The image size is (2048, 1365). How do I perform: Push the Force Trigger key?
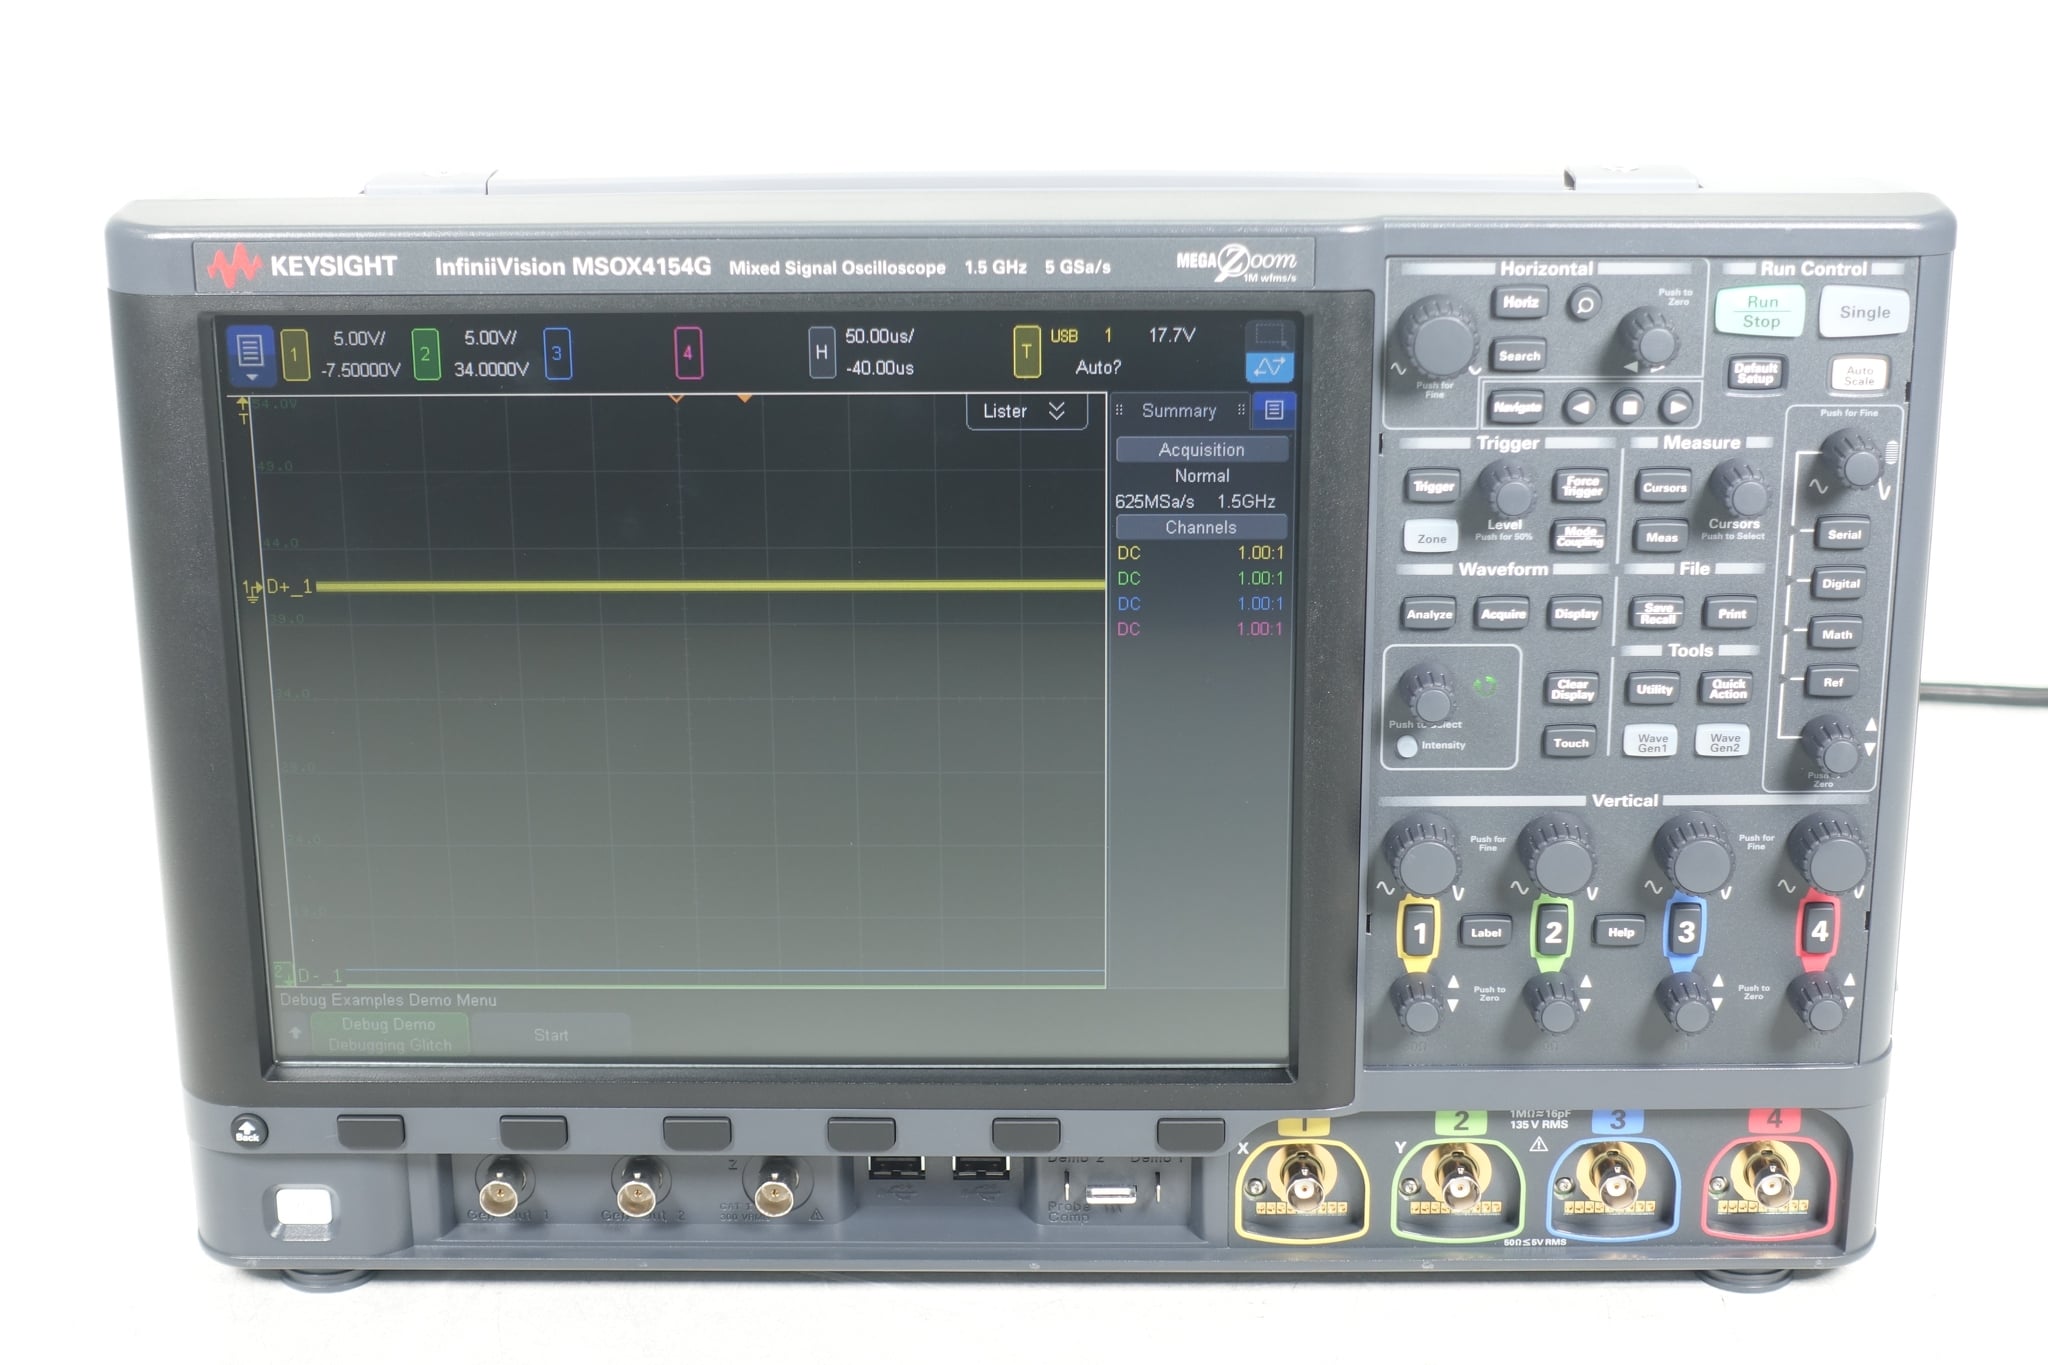(1581, 487)
